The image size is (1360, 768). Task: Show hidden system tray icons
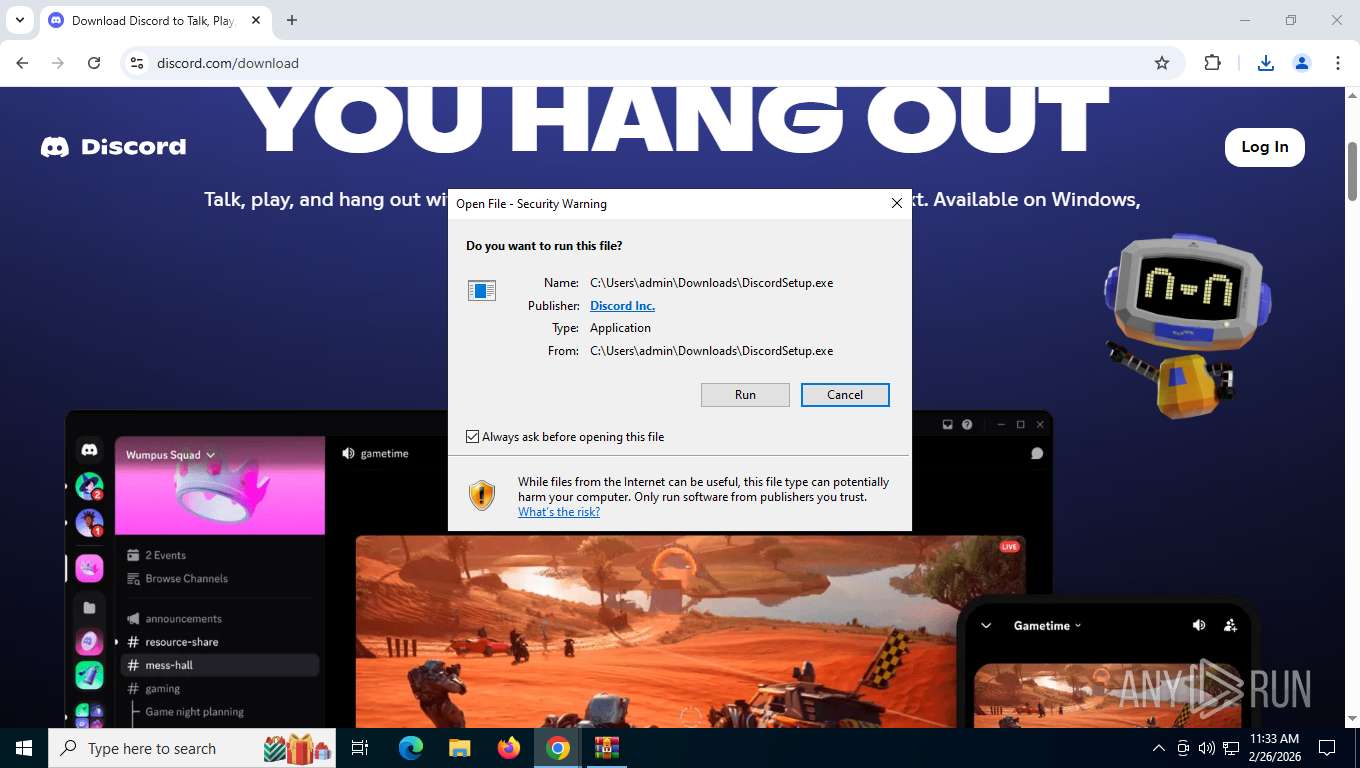point(1159,748)
